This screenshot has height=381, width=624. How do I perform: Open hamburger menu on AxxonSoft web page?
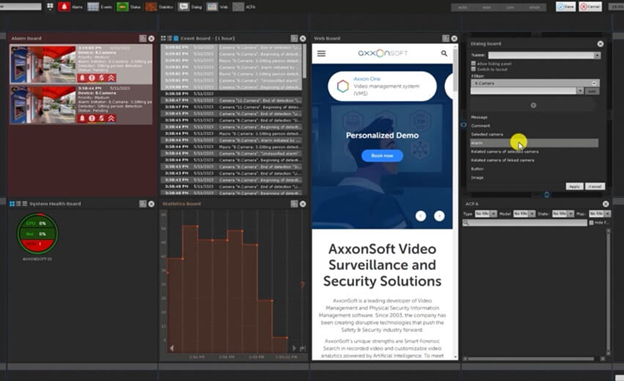[x=322, y=53]
